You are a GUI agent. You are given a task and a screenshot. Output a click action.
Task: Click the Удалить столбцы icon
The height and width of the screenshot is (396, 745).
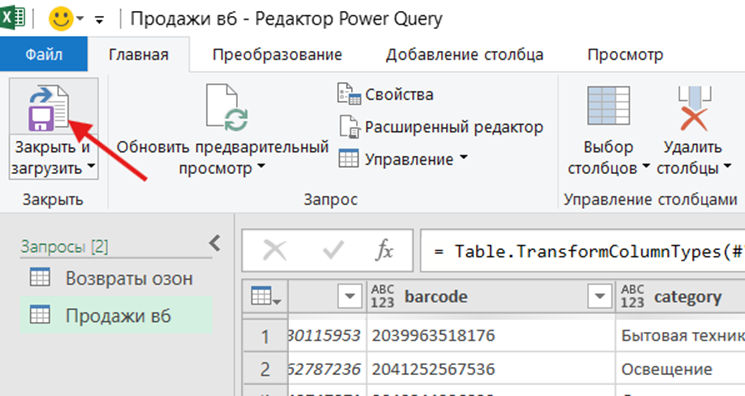tap(694, 108)
